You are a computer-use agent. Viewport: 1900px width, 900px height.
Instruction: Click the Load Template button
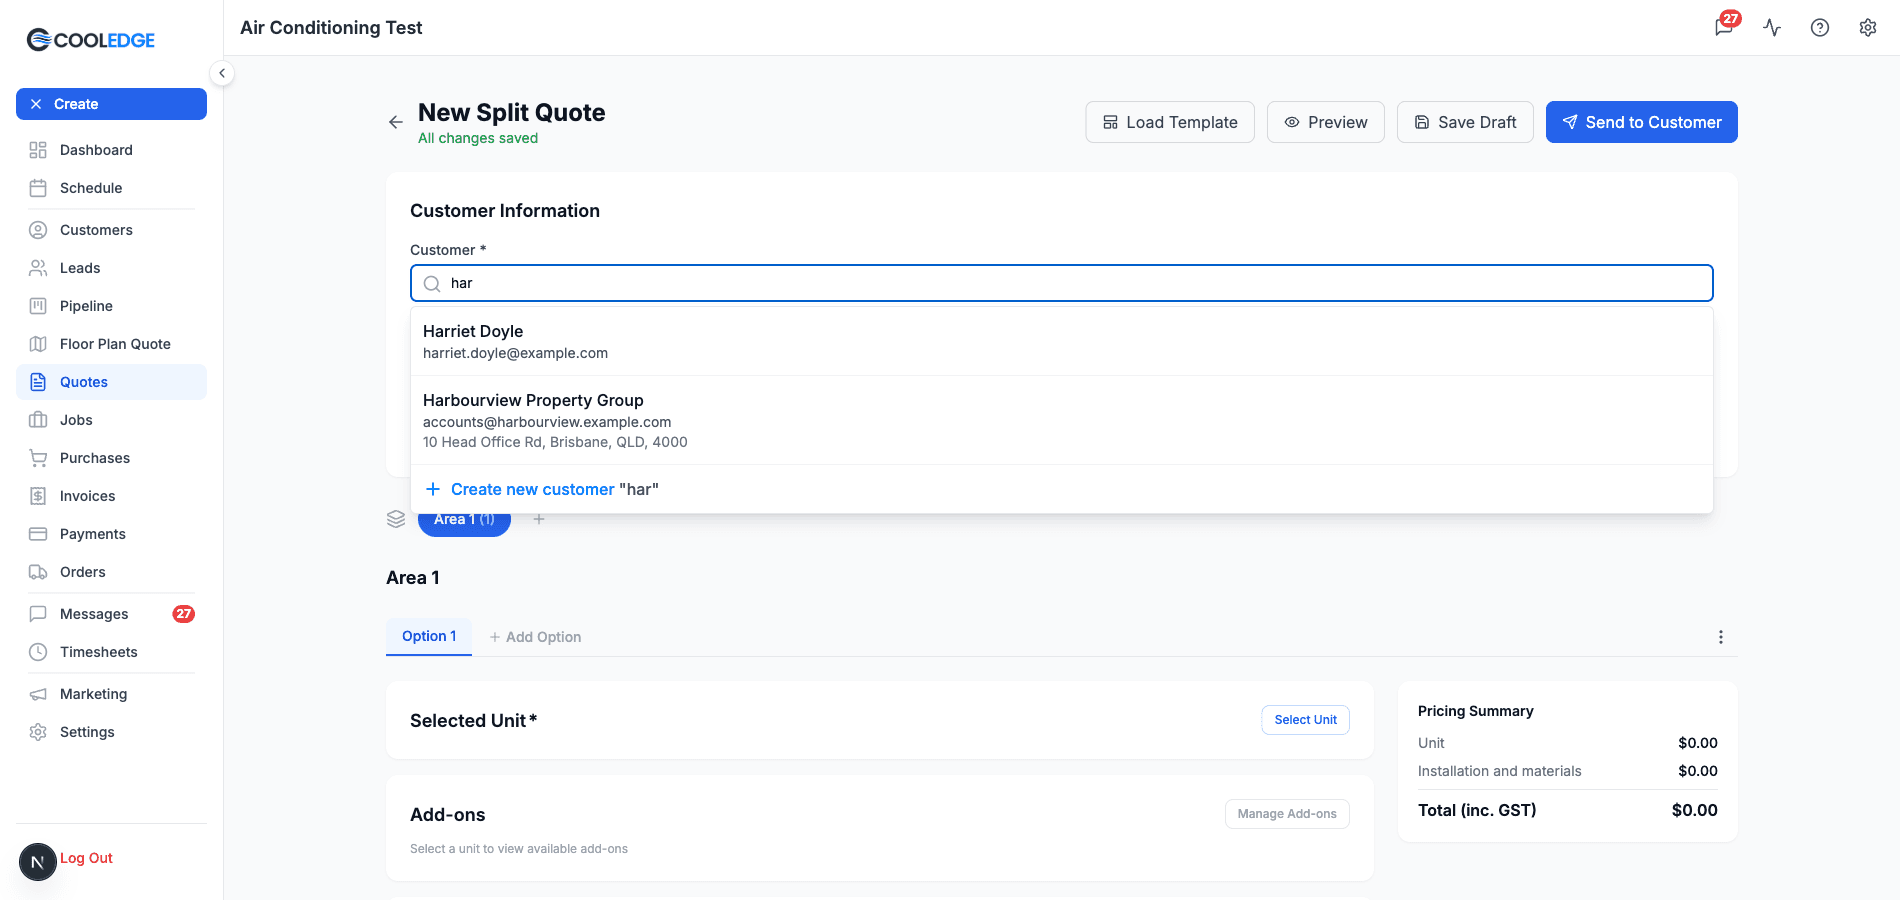point(1170,122)
